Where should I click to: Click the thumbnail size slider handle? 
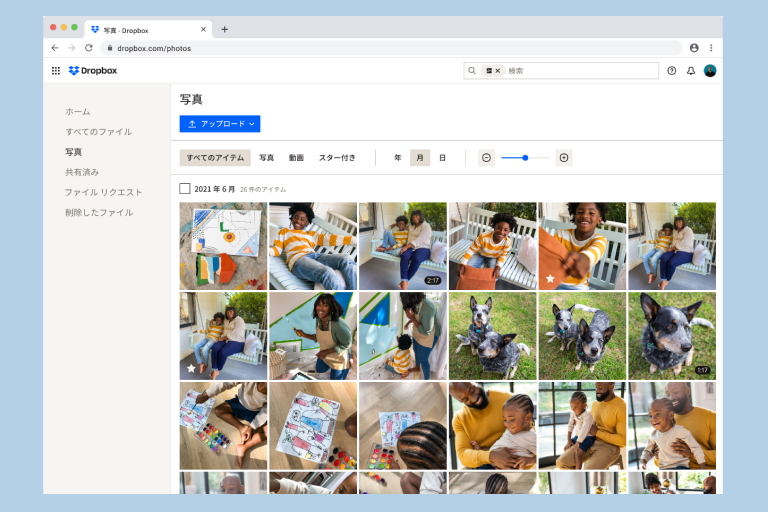click(525, 158)
